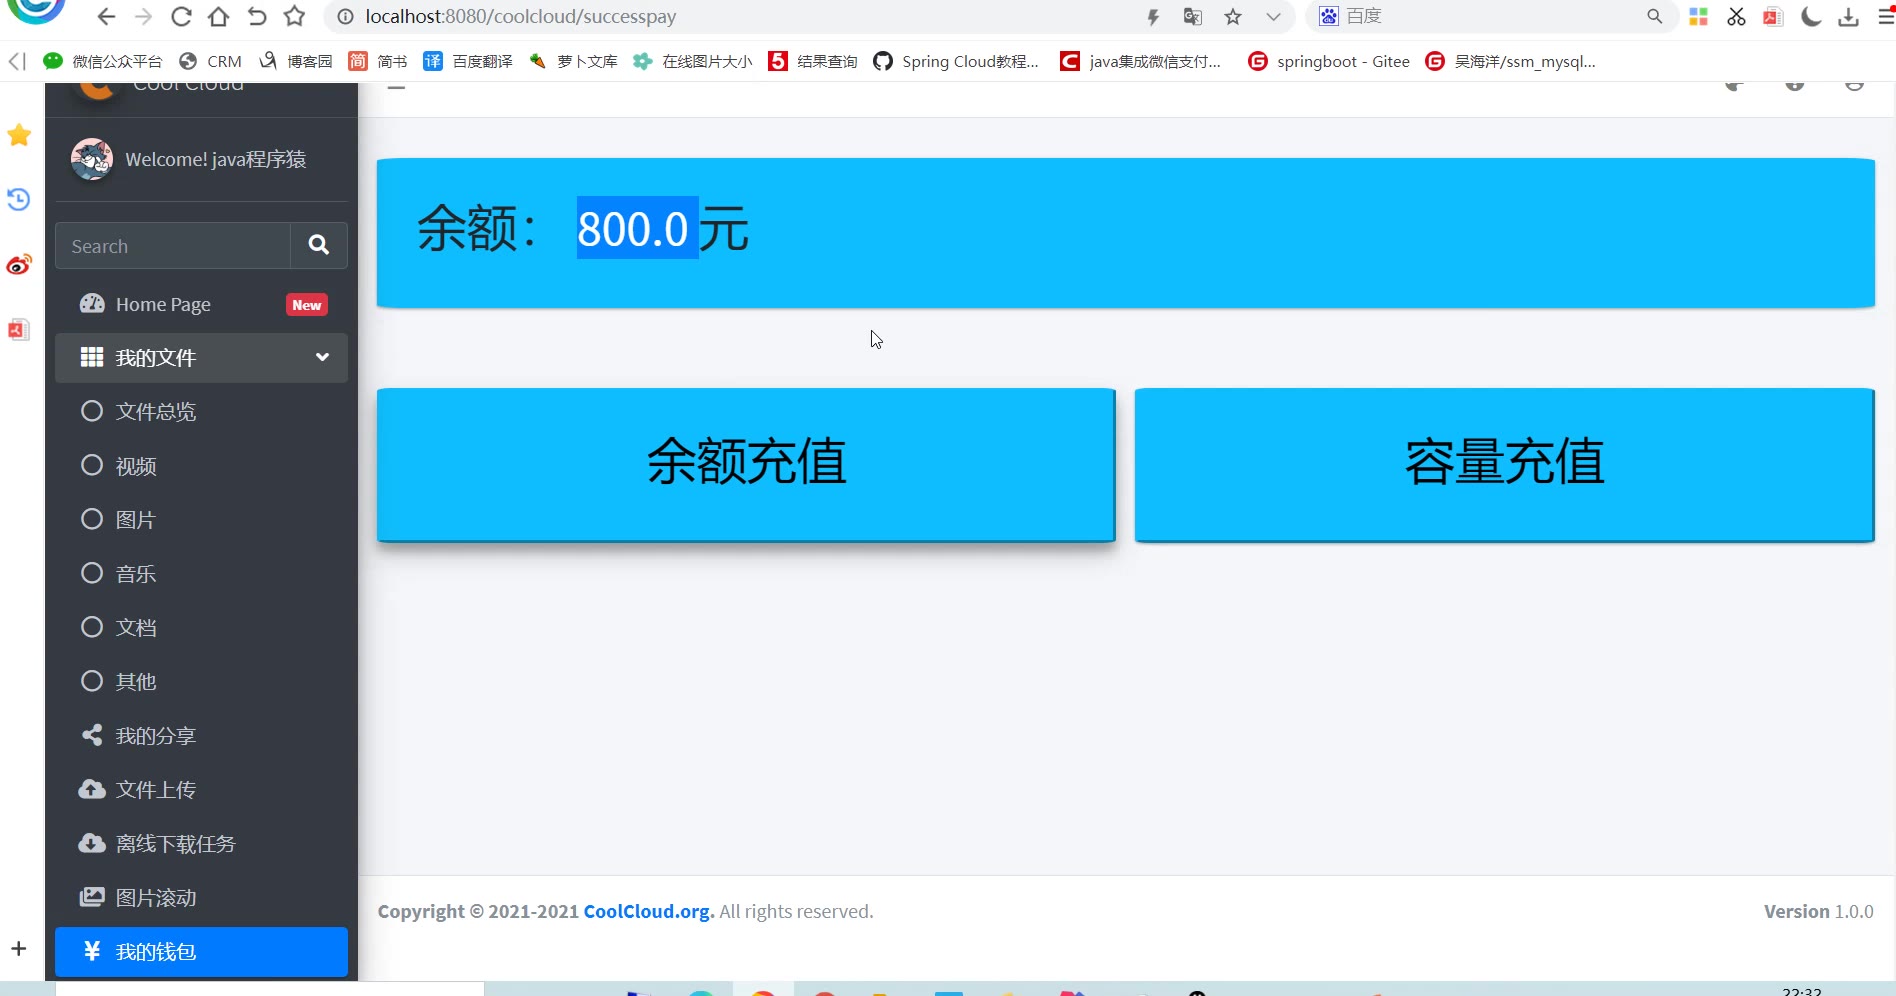Click the star icon next to the translate icon

click(x=1233, y=17)
